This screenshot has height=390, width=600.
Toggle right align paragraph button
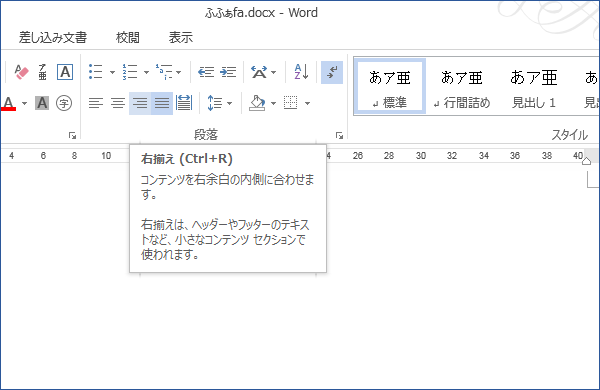pos(140,103)
